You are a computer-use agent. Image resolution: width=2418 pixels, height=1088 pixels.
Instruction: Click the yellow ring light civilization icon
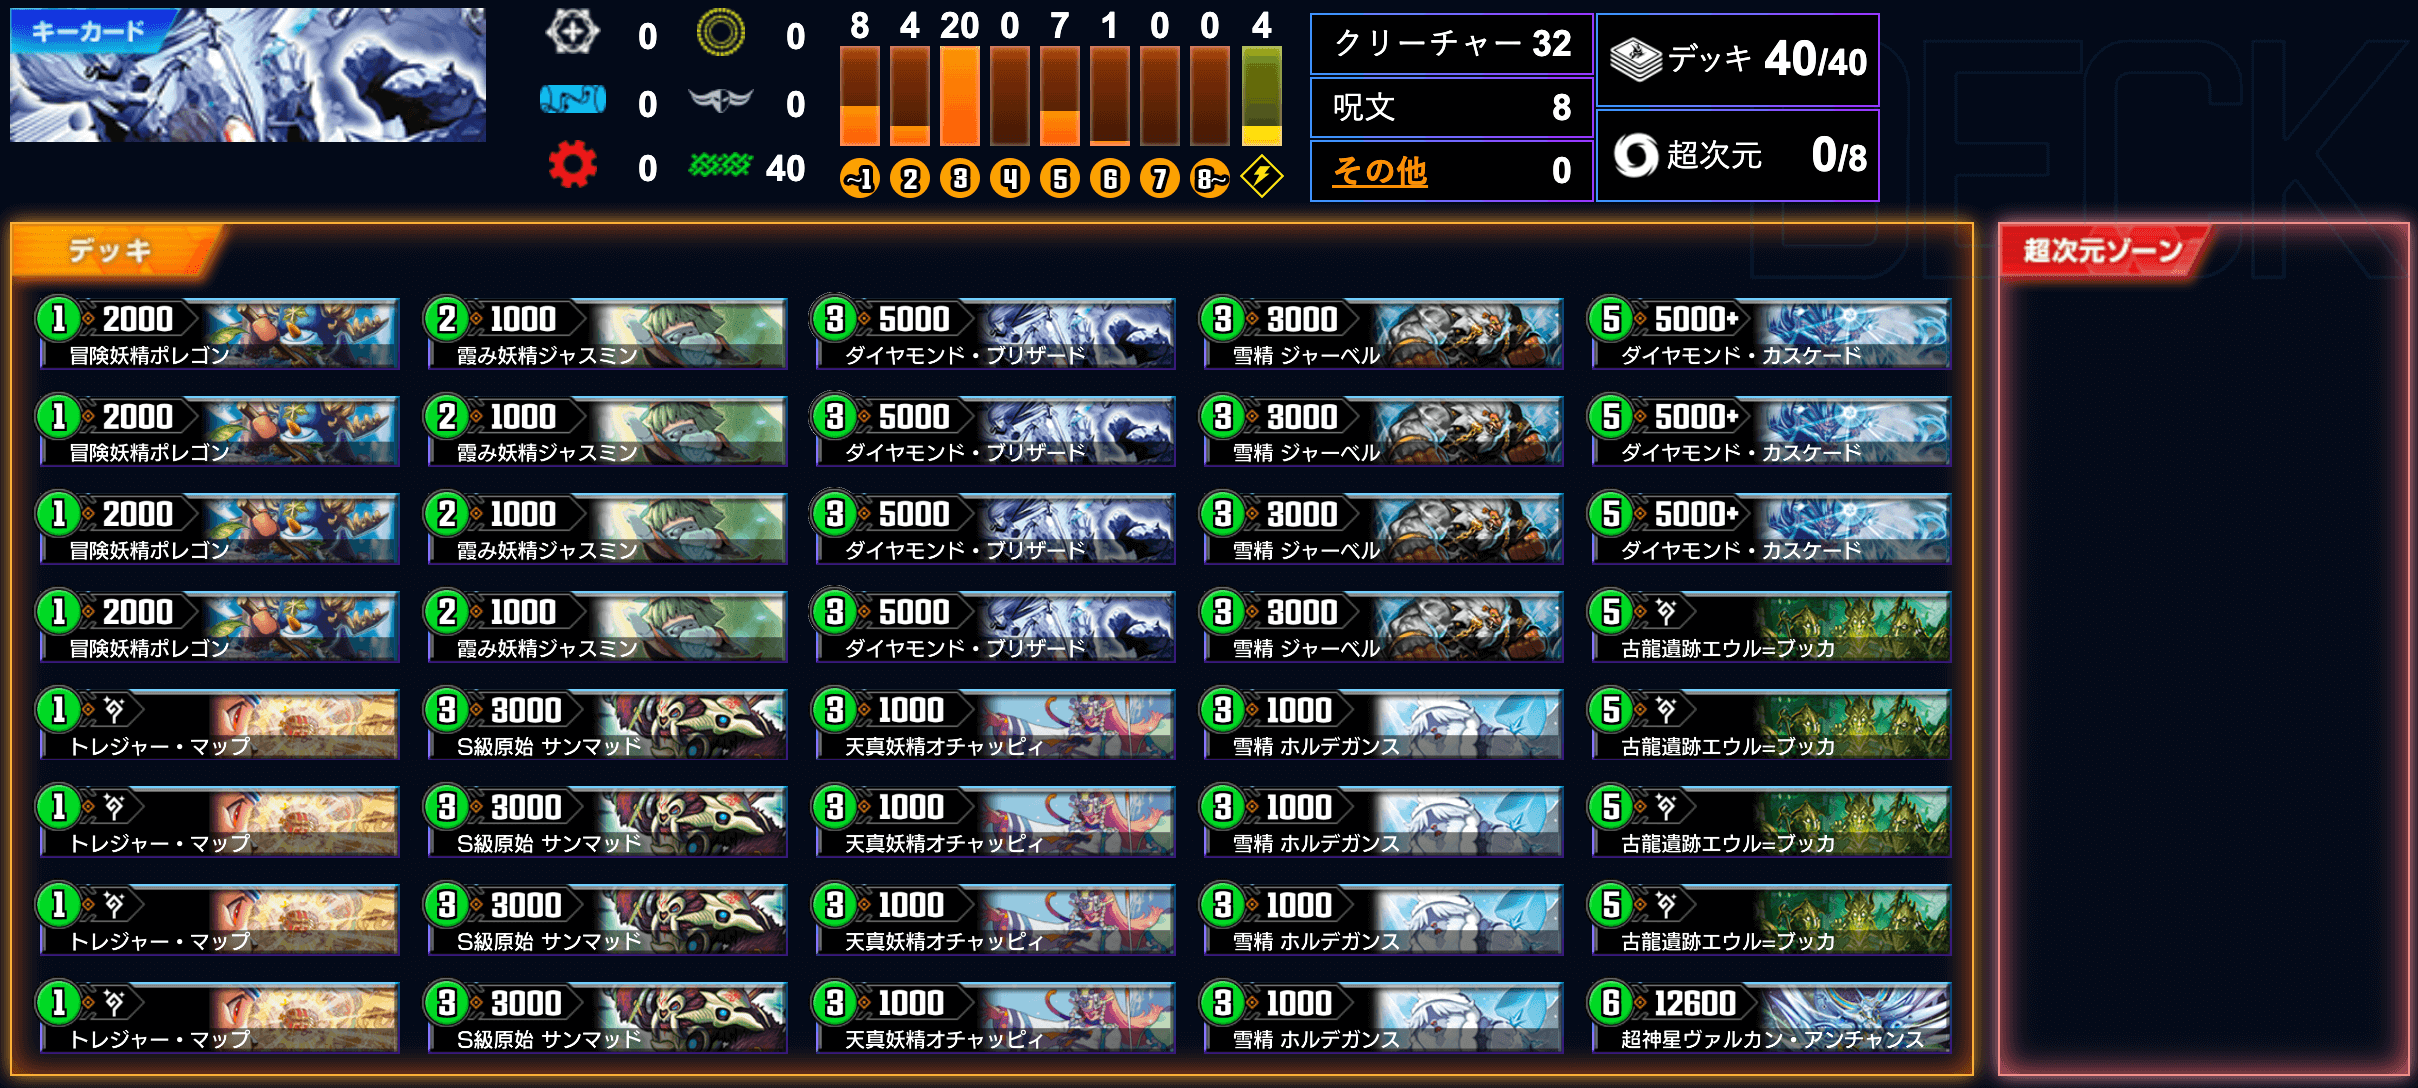(721, 33)
